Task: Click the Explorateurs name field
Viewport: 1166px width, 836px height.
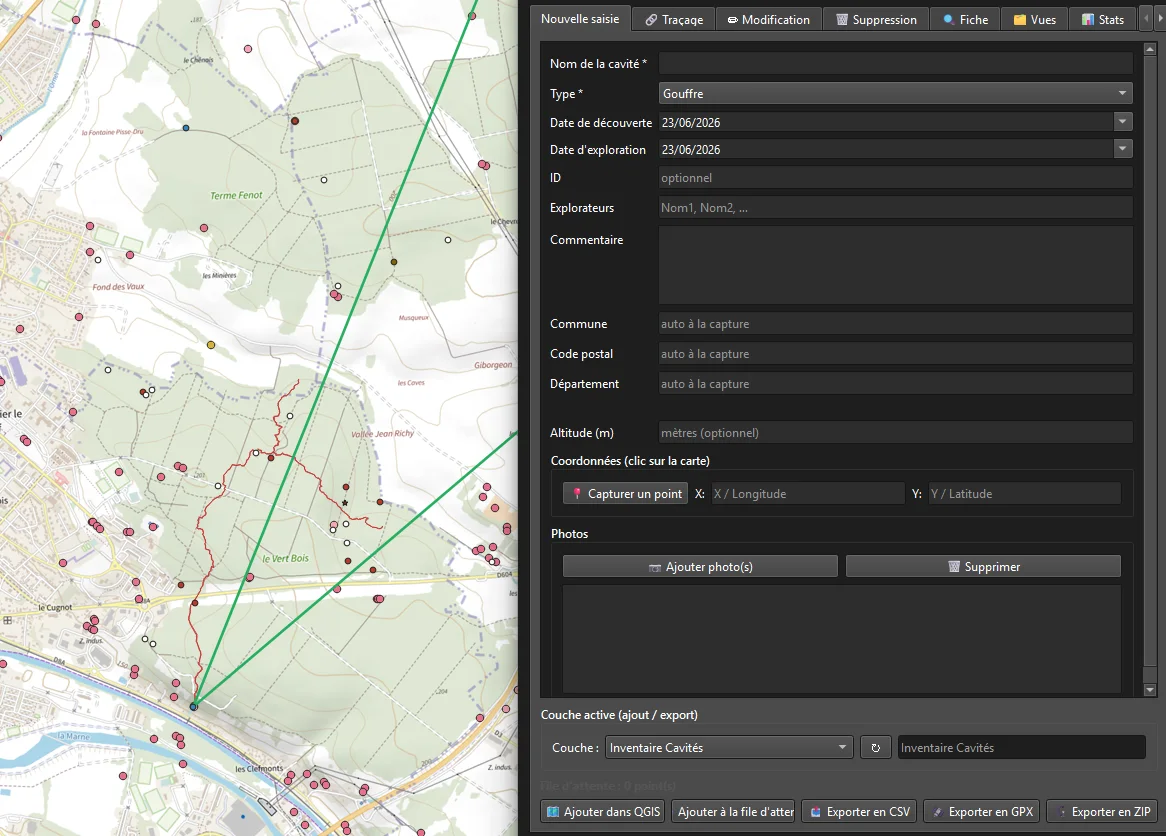Action: click(x=895, y=208)
